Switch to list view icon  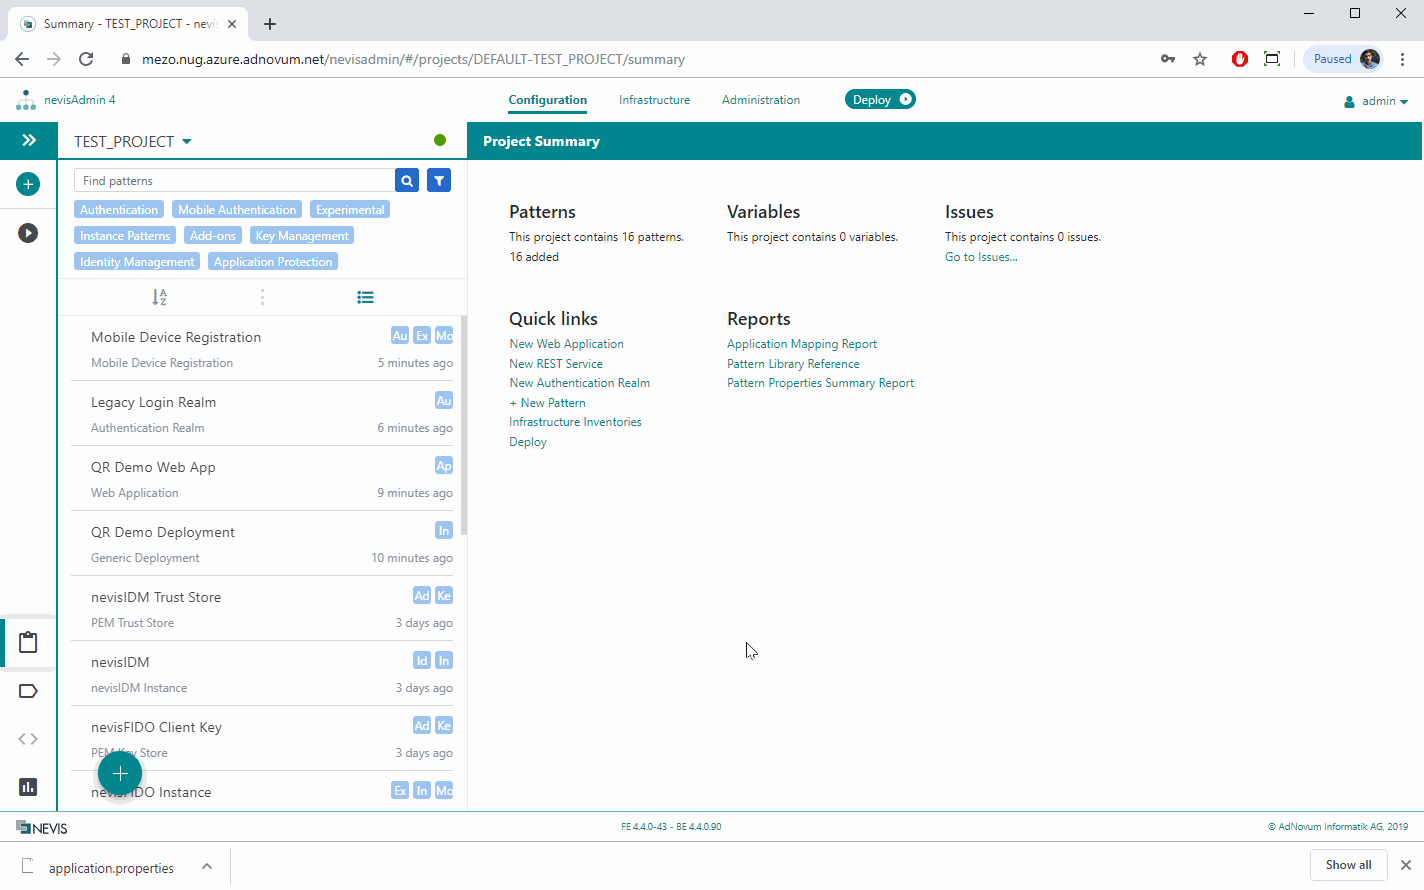coord(365,297)
